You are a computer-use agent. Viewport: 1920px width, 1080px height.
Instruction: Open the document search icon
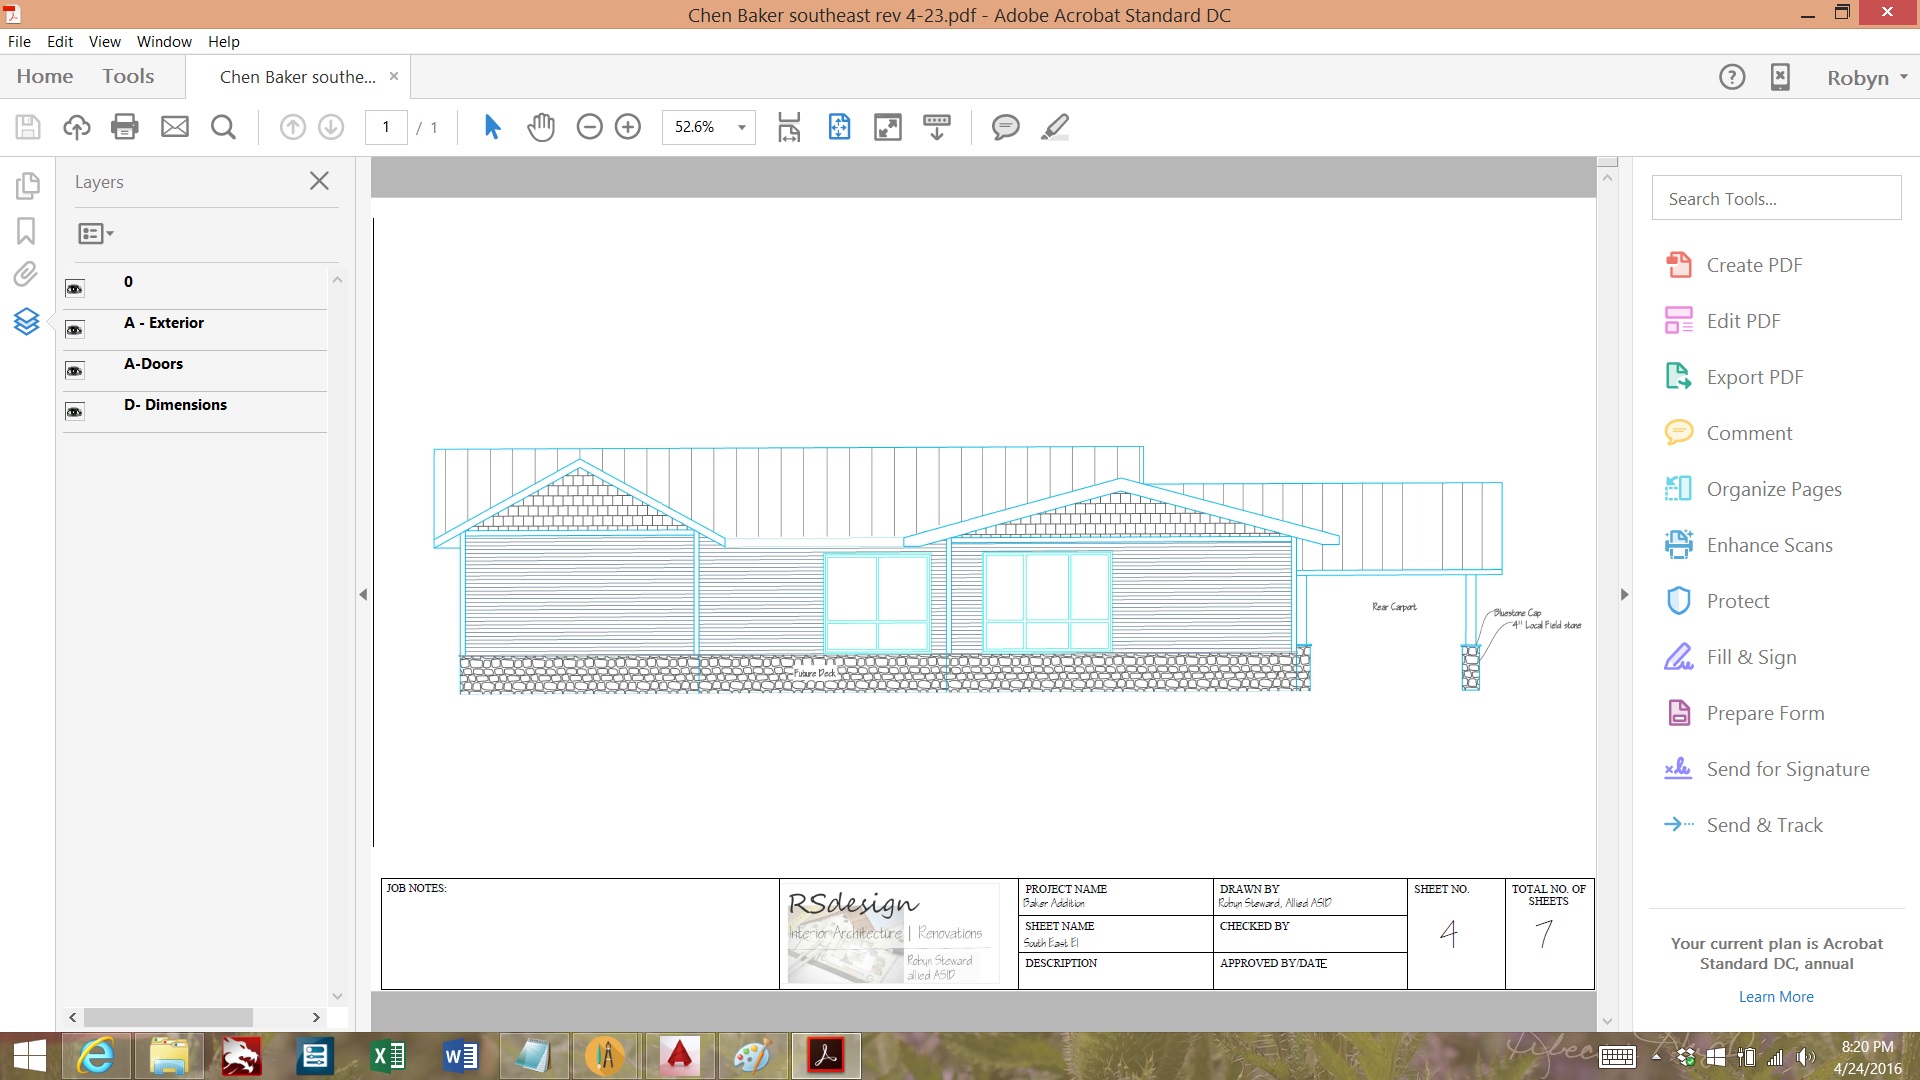223,127
